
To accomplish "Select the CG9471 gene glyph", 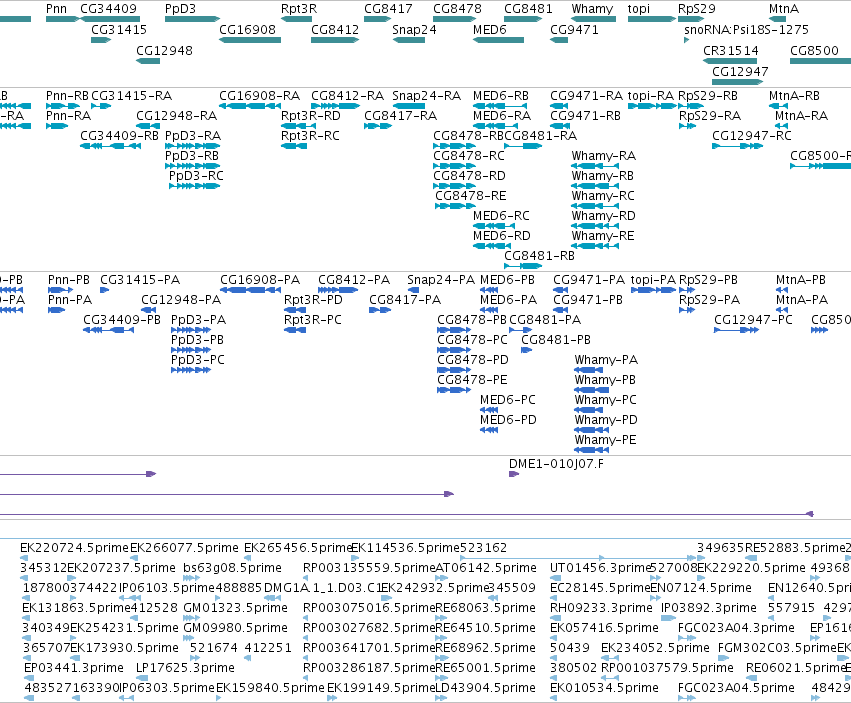I will tap(559, 40).
